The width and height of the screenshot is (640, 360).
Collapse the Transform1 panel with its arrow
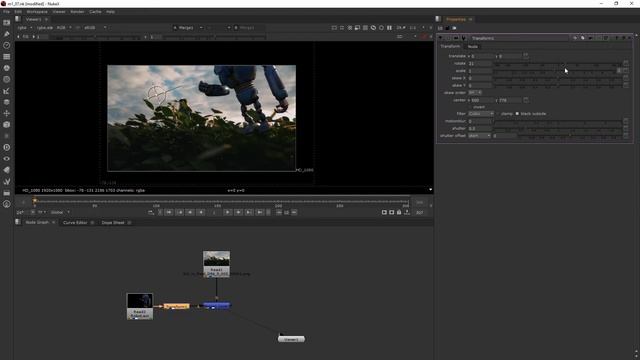tap(440, 38)
